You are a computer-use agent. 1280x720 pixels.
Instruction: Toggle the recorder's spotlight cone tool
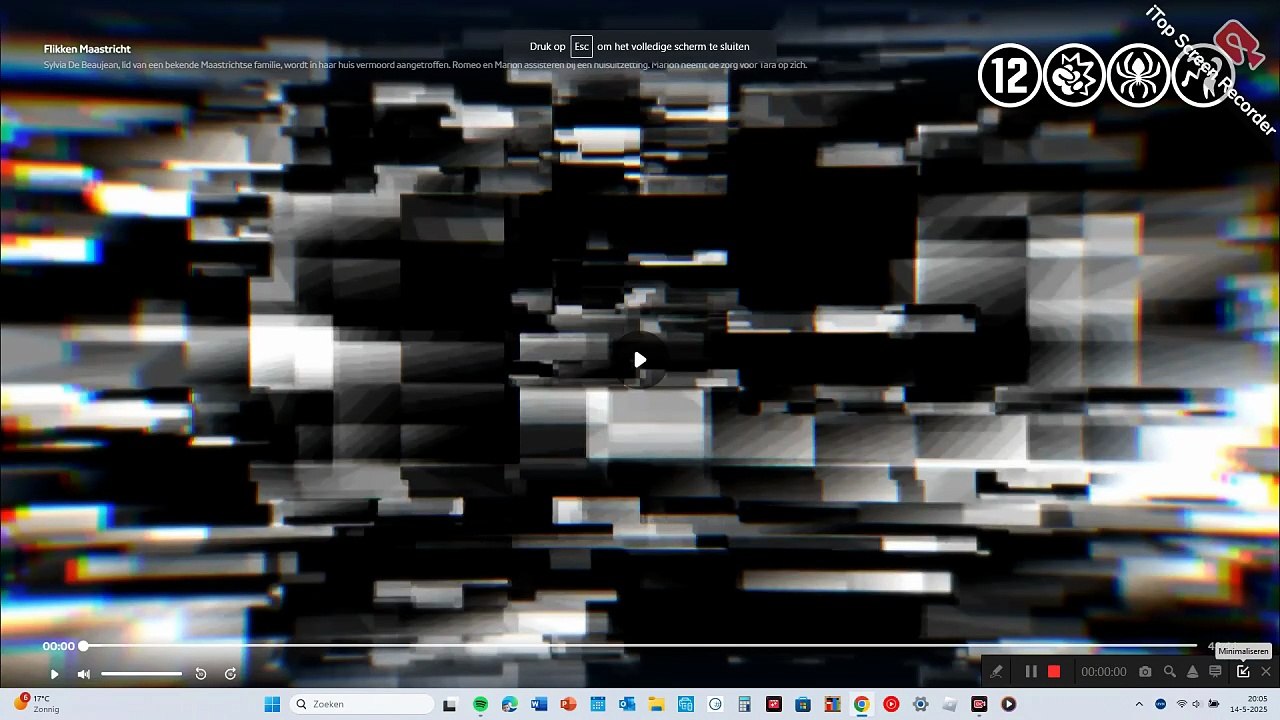click(x=1192, y=672)
